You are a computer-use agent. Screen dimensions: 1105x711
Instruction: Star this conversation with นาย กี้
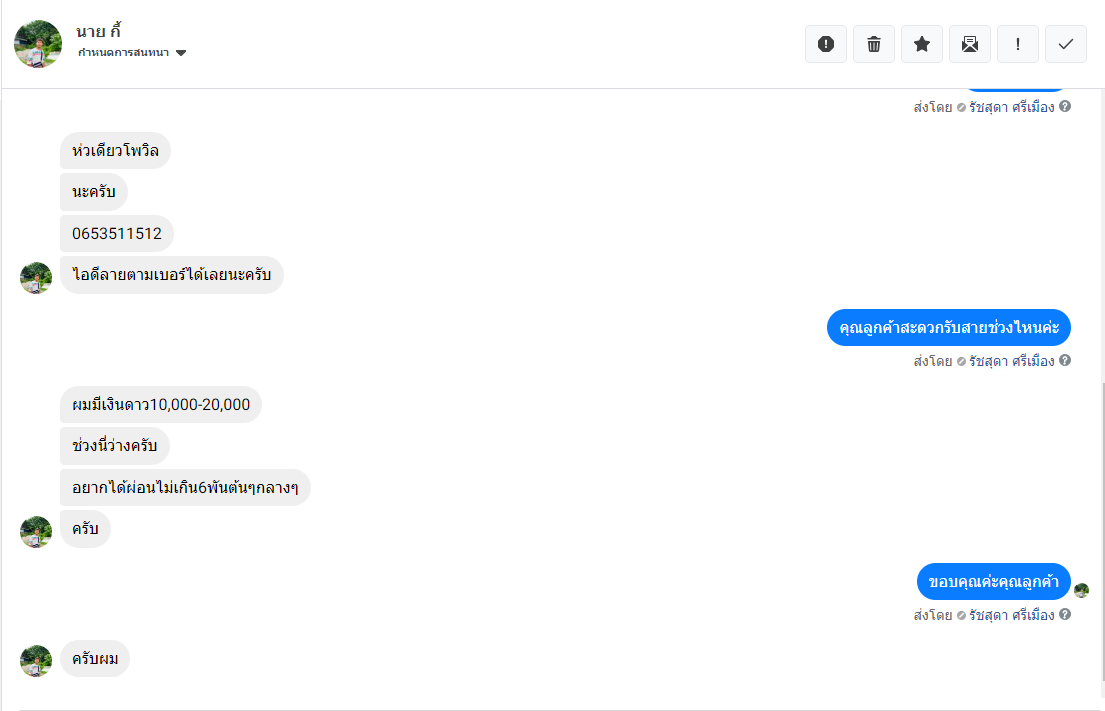tap(922, 44)
